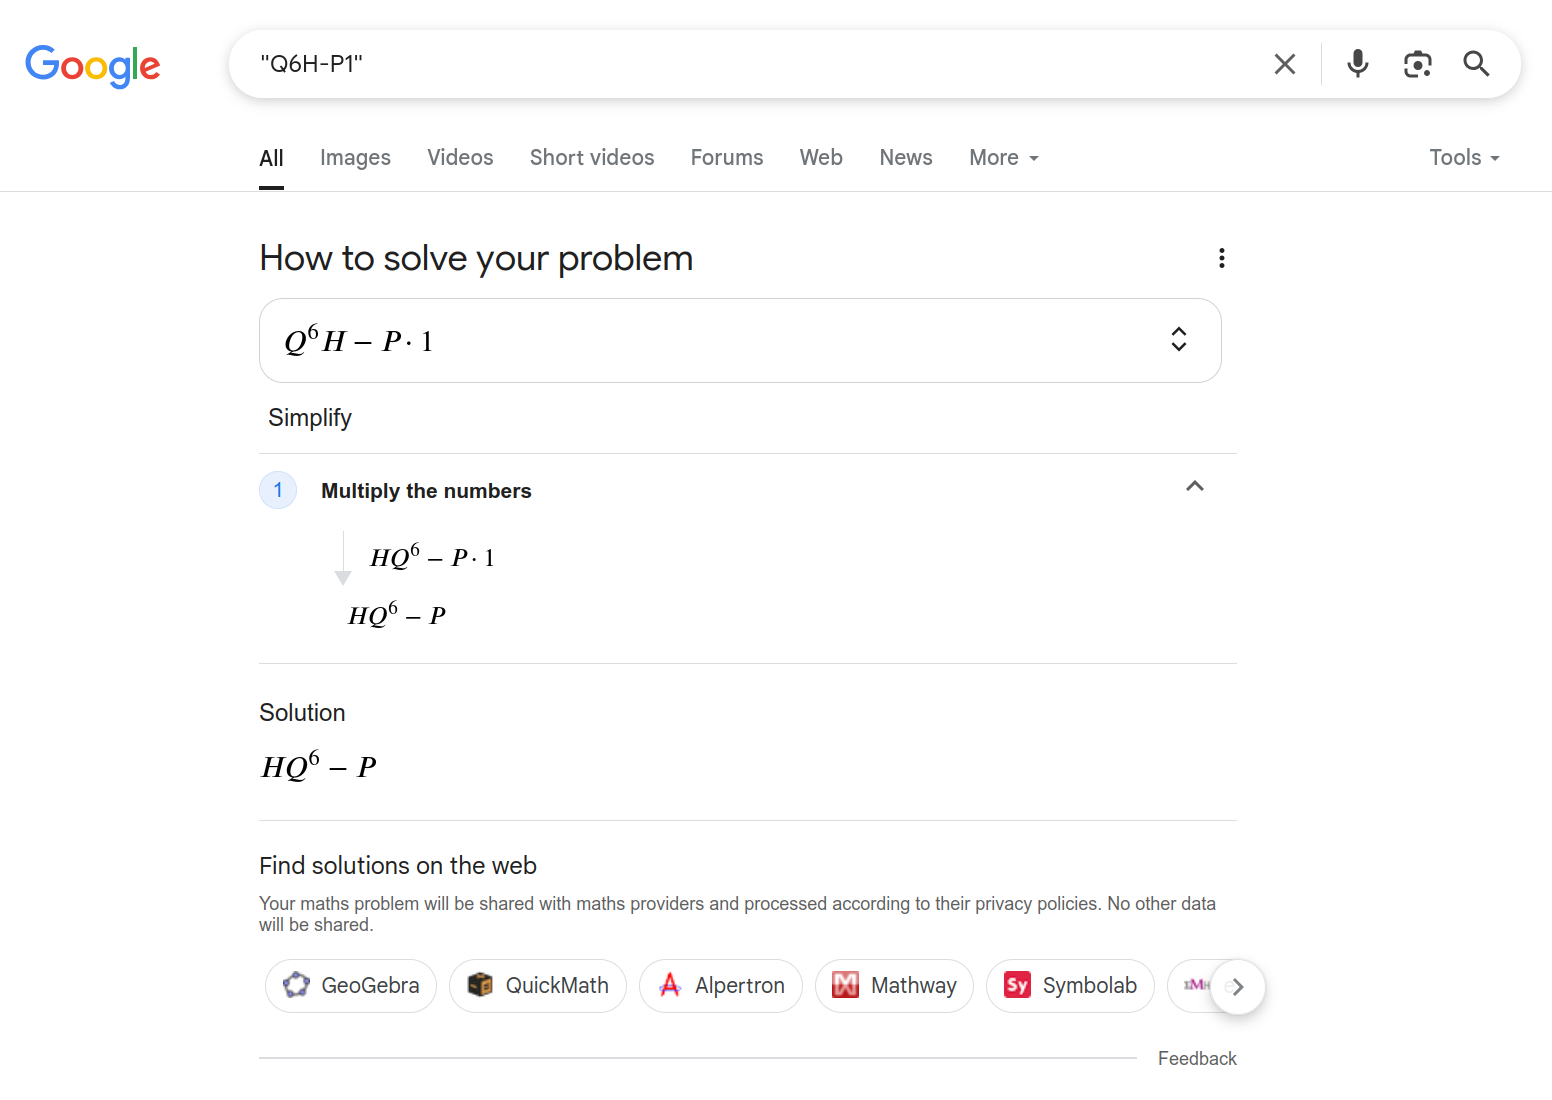Open Alpertron solver chip
Viewport: 1552px width, 1100px height.
721,986
